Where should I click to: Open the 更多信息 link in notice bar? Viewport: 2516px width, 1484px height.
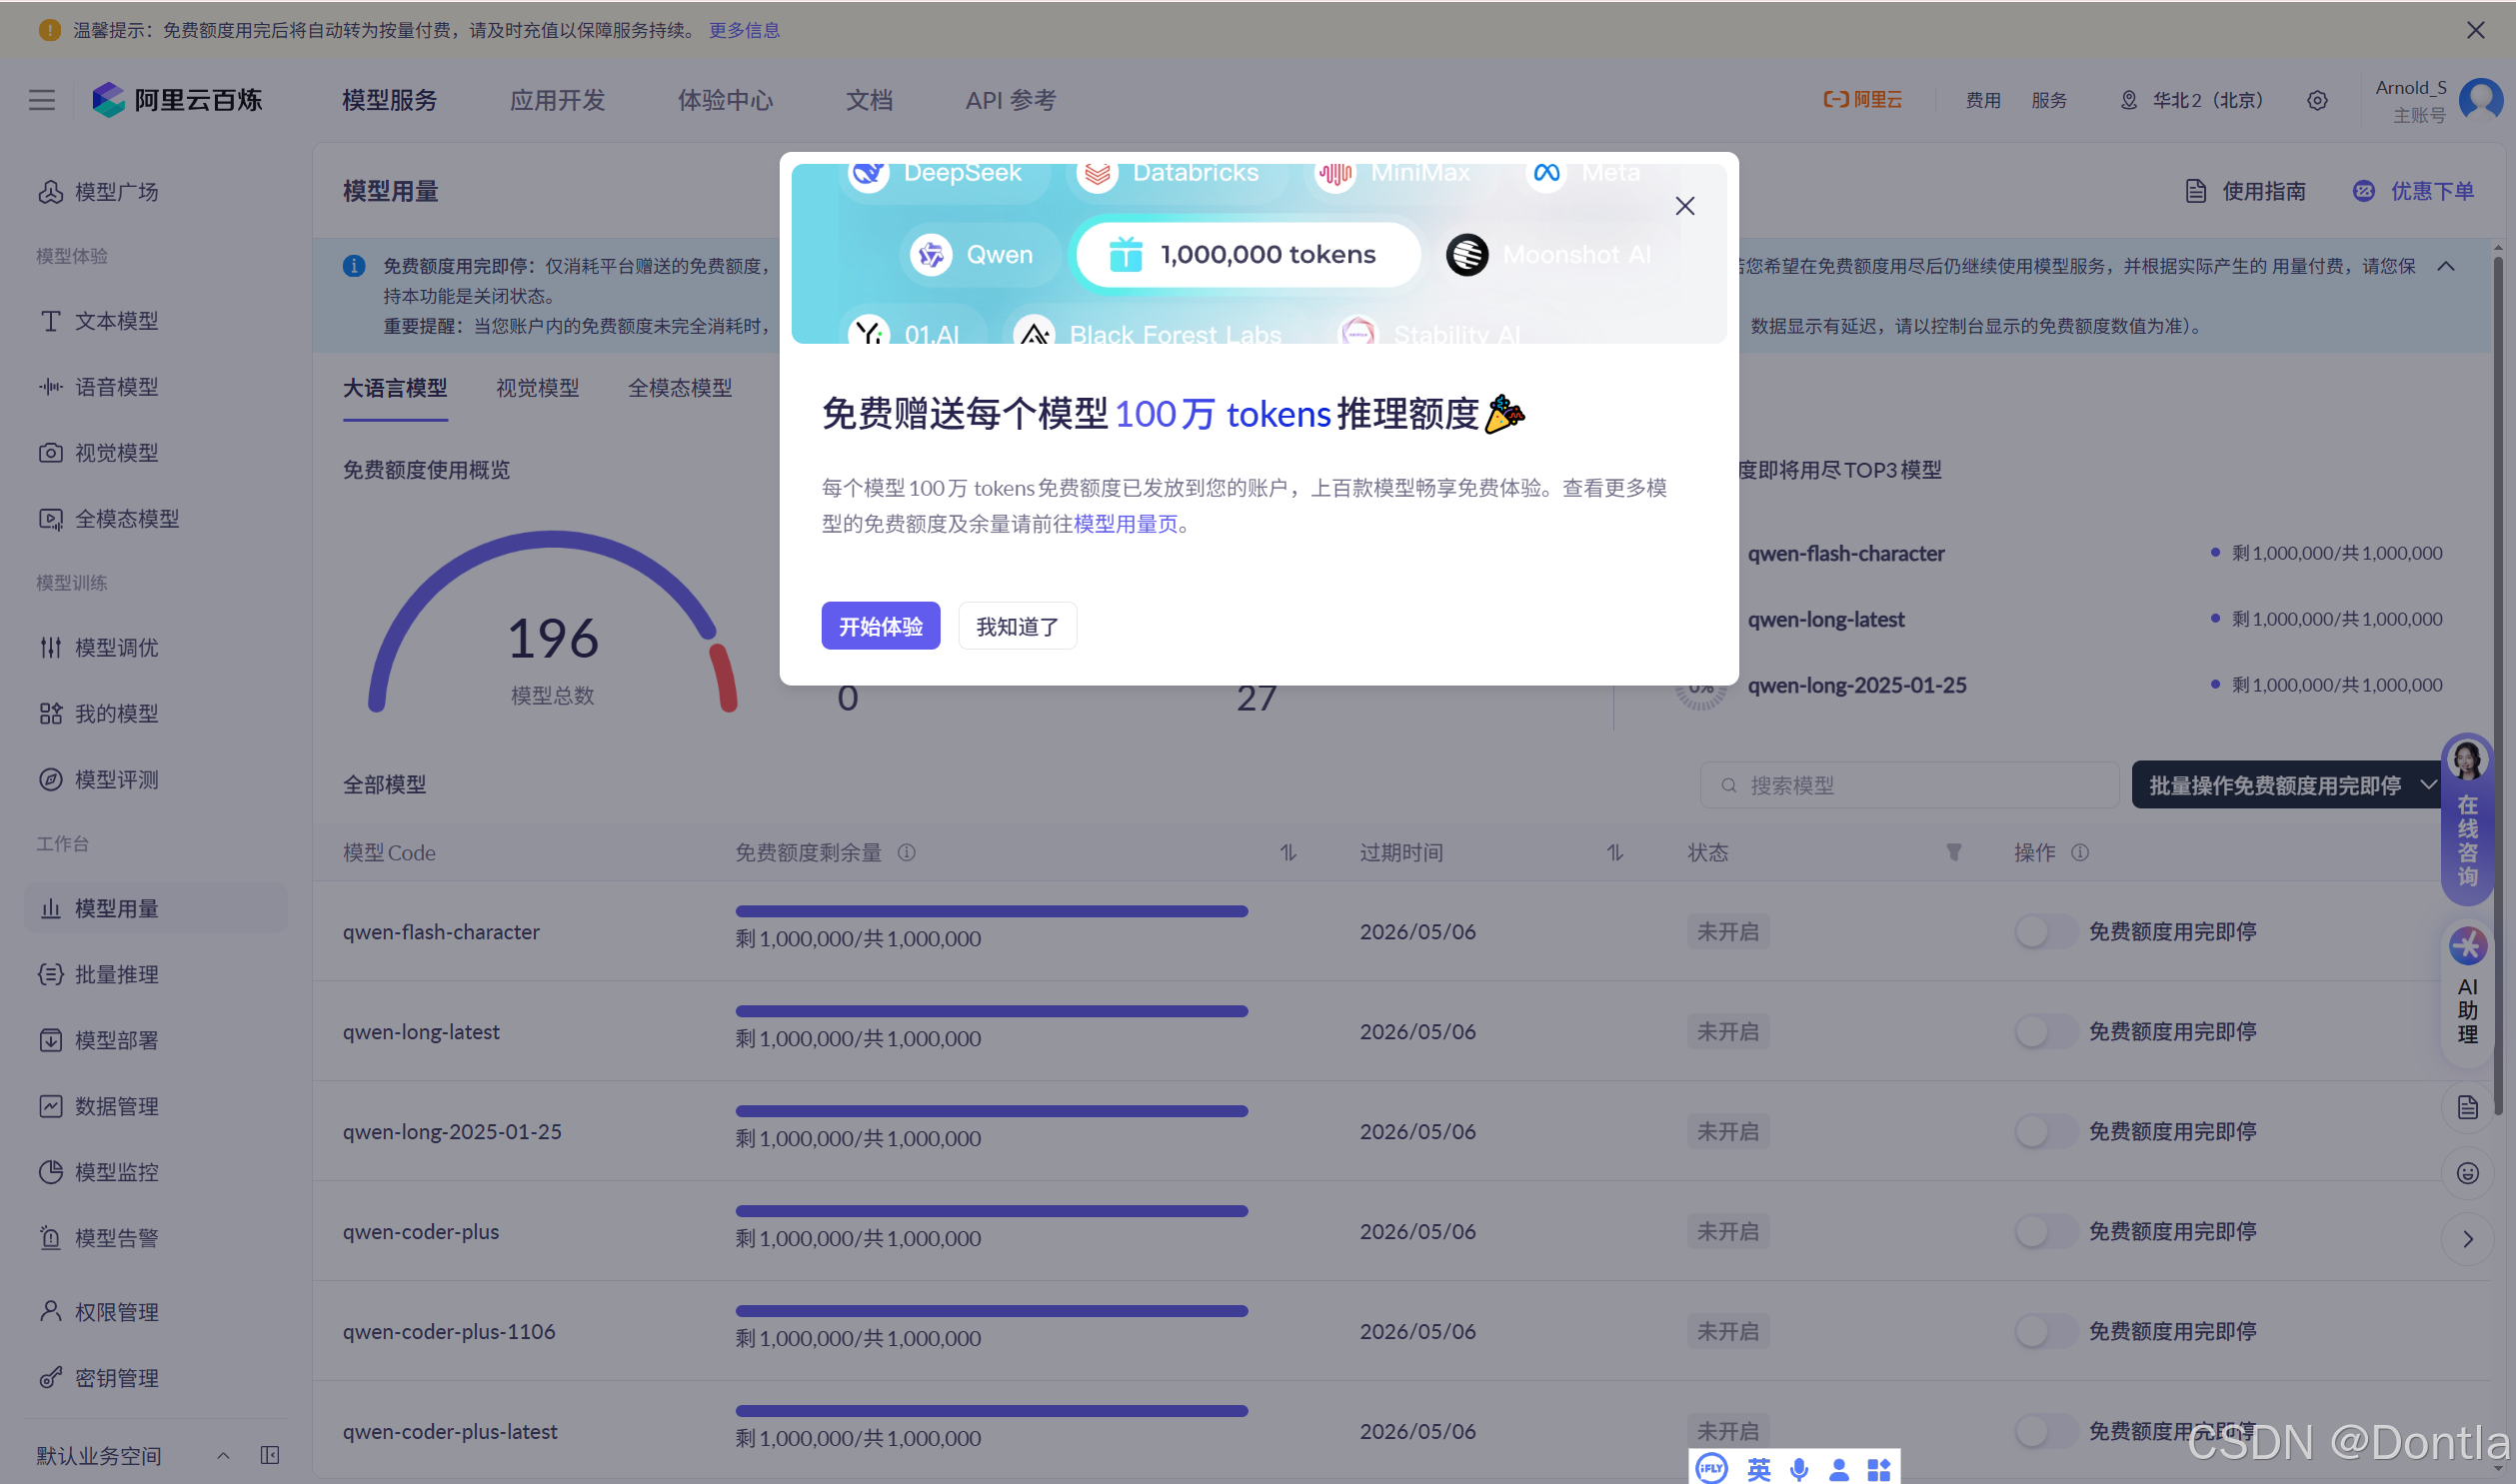click(744, 29)
